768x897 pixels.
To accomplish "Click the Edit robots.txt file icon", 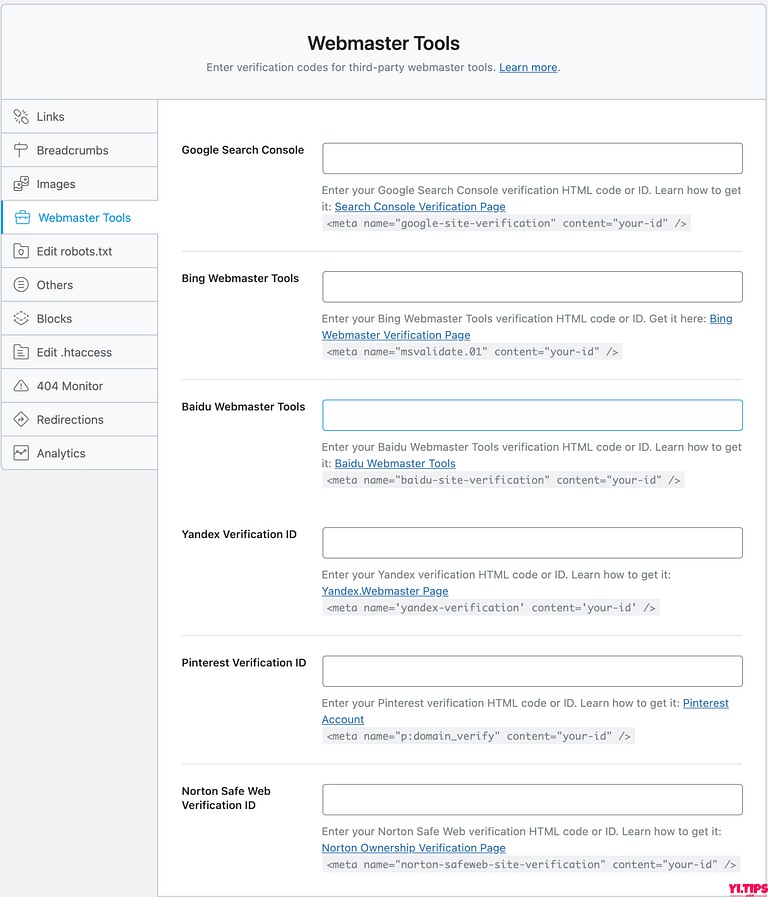I will [x=21, y=251].
